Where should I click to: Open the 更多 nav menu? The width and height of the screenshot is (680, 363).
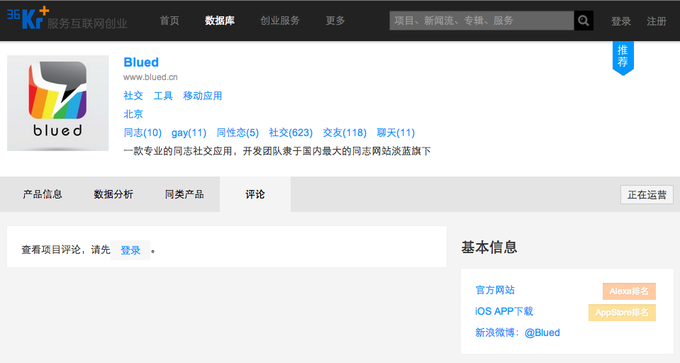click(x=335, y=20)
